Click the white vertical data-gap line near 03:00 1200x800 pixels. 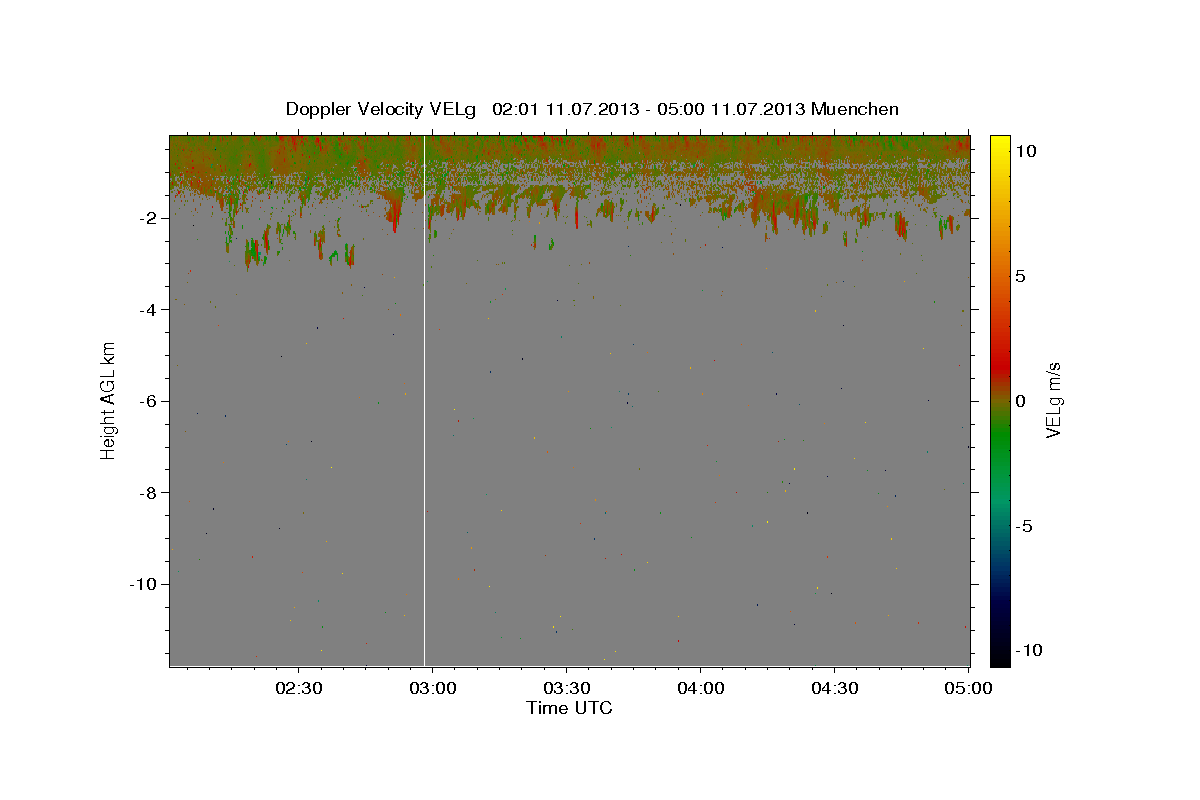[425, 400]
